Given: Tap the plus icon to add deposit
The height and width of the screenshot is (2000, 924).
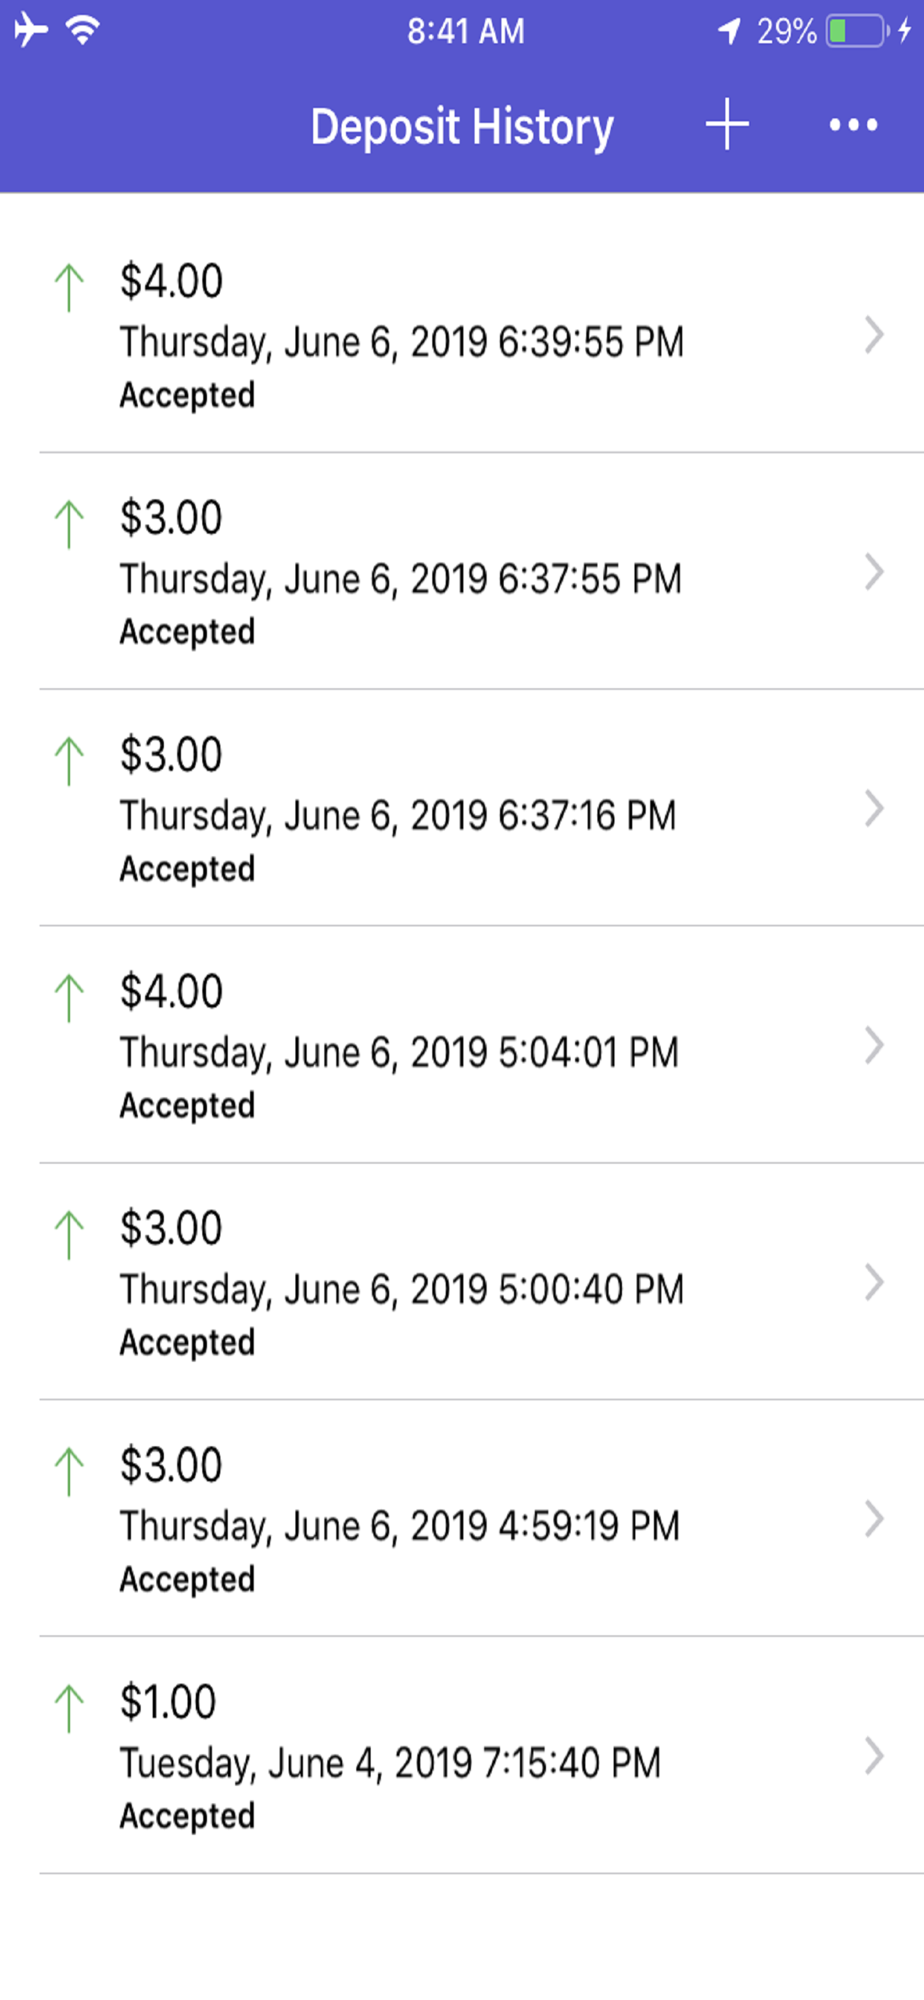Looking at the screenshot, I should (x=727, y=125).
